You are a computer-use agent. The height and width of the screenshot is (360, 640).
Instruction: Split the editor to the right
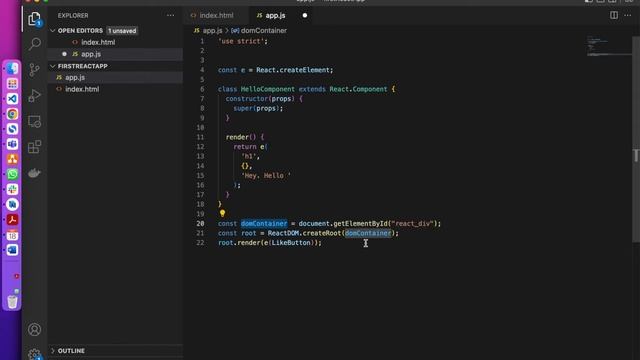(x=613, y=15)
